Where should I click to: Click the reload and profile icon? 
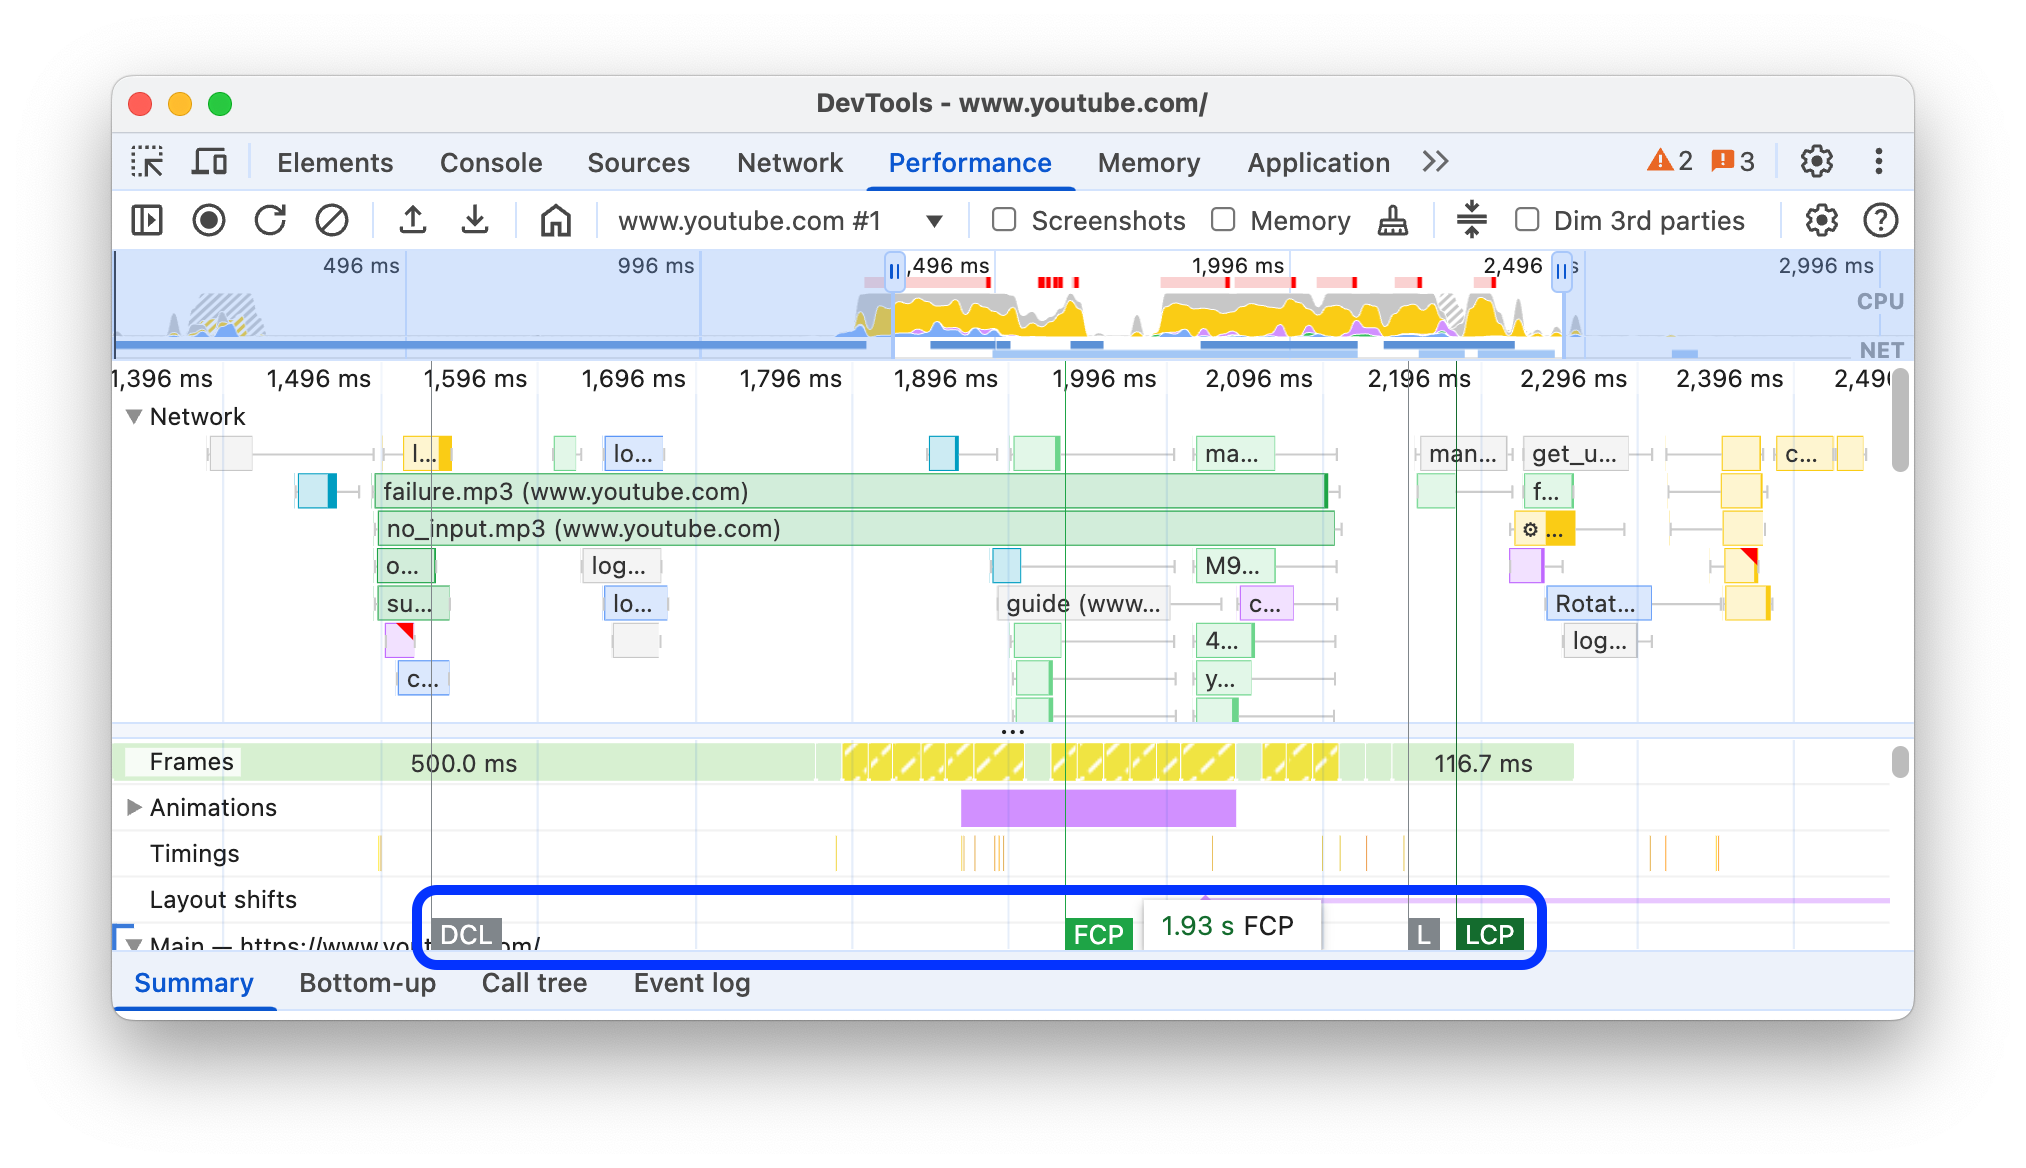[x=271, y=220]
